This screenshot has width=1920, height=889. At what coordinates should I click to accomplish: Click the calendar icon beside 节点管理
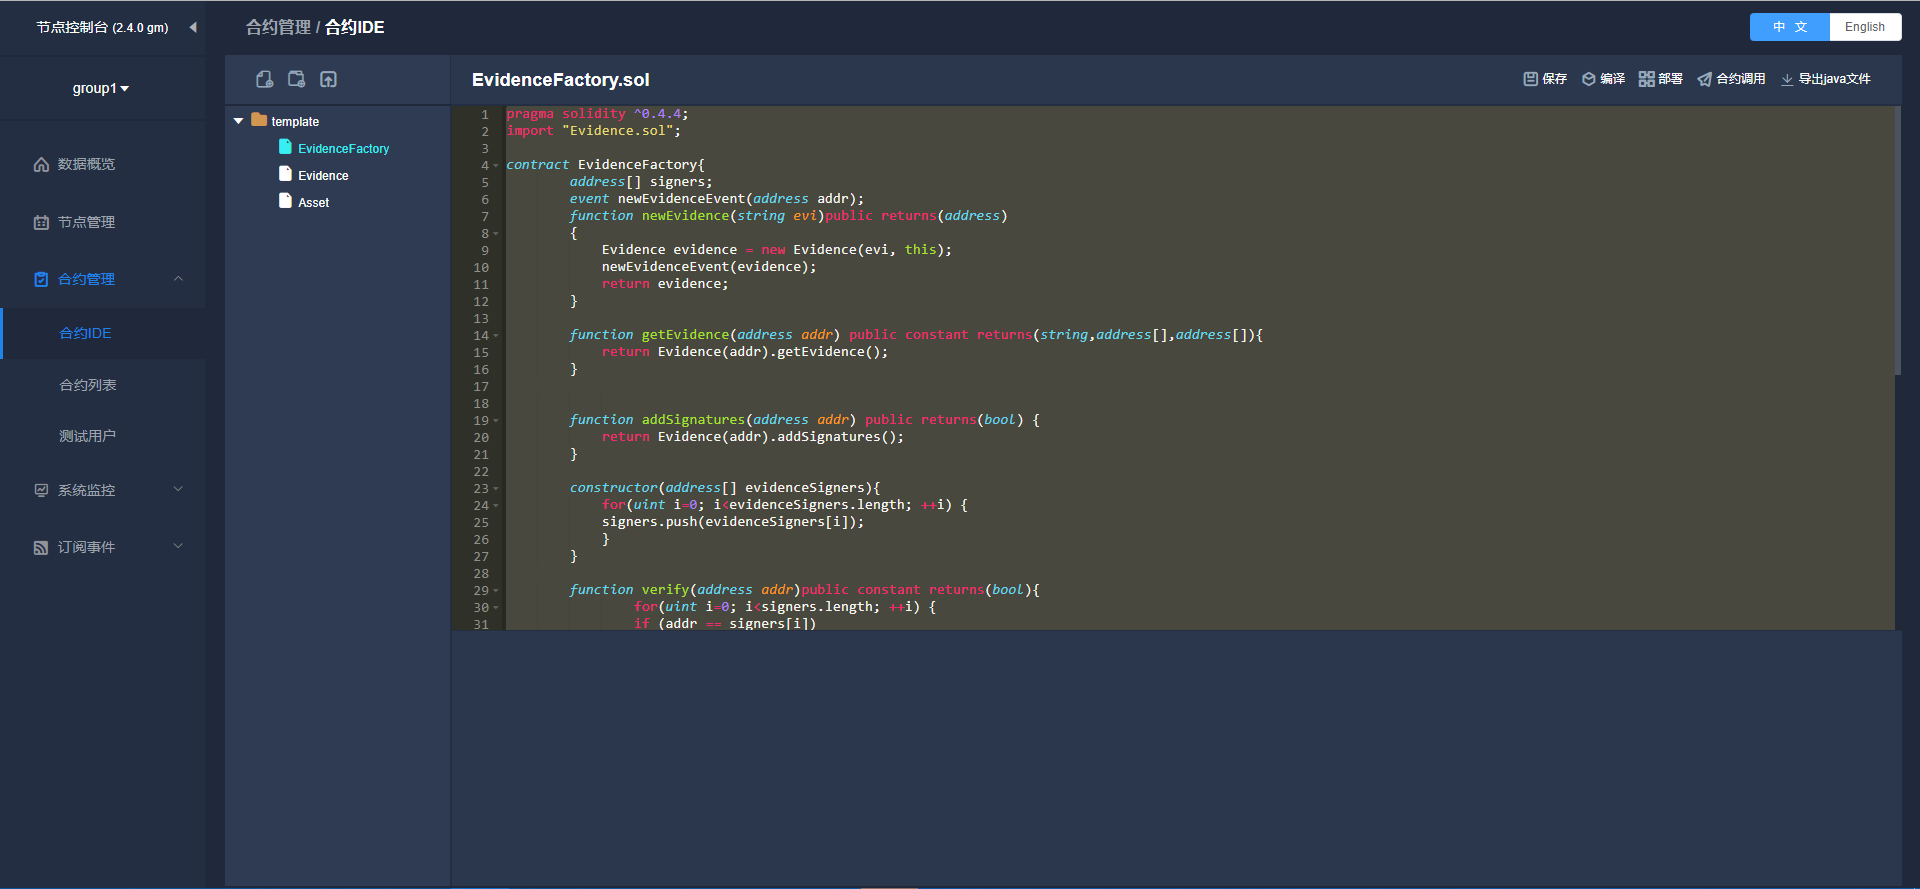coord(41,222)
